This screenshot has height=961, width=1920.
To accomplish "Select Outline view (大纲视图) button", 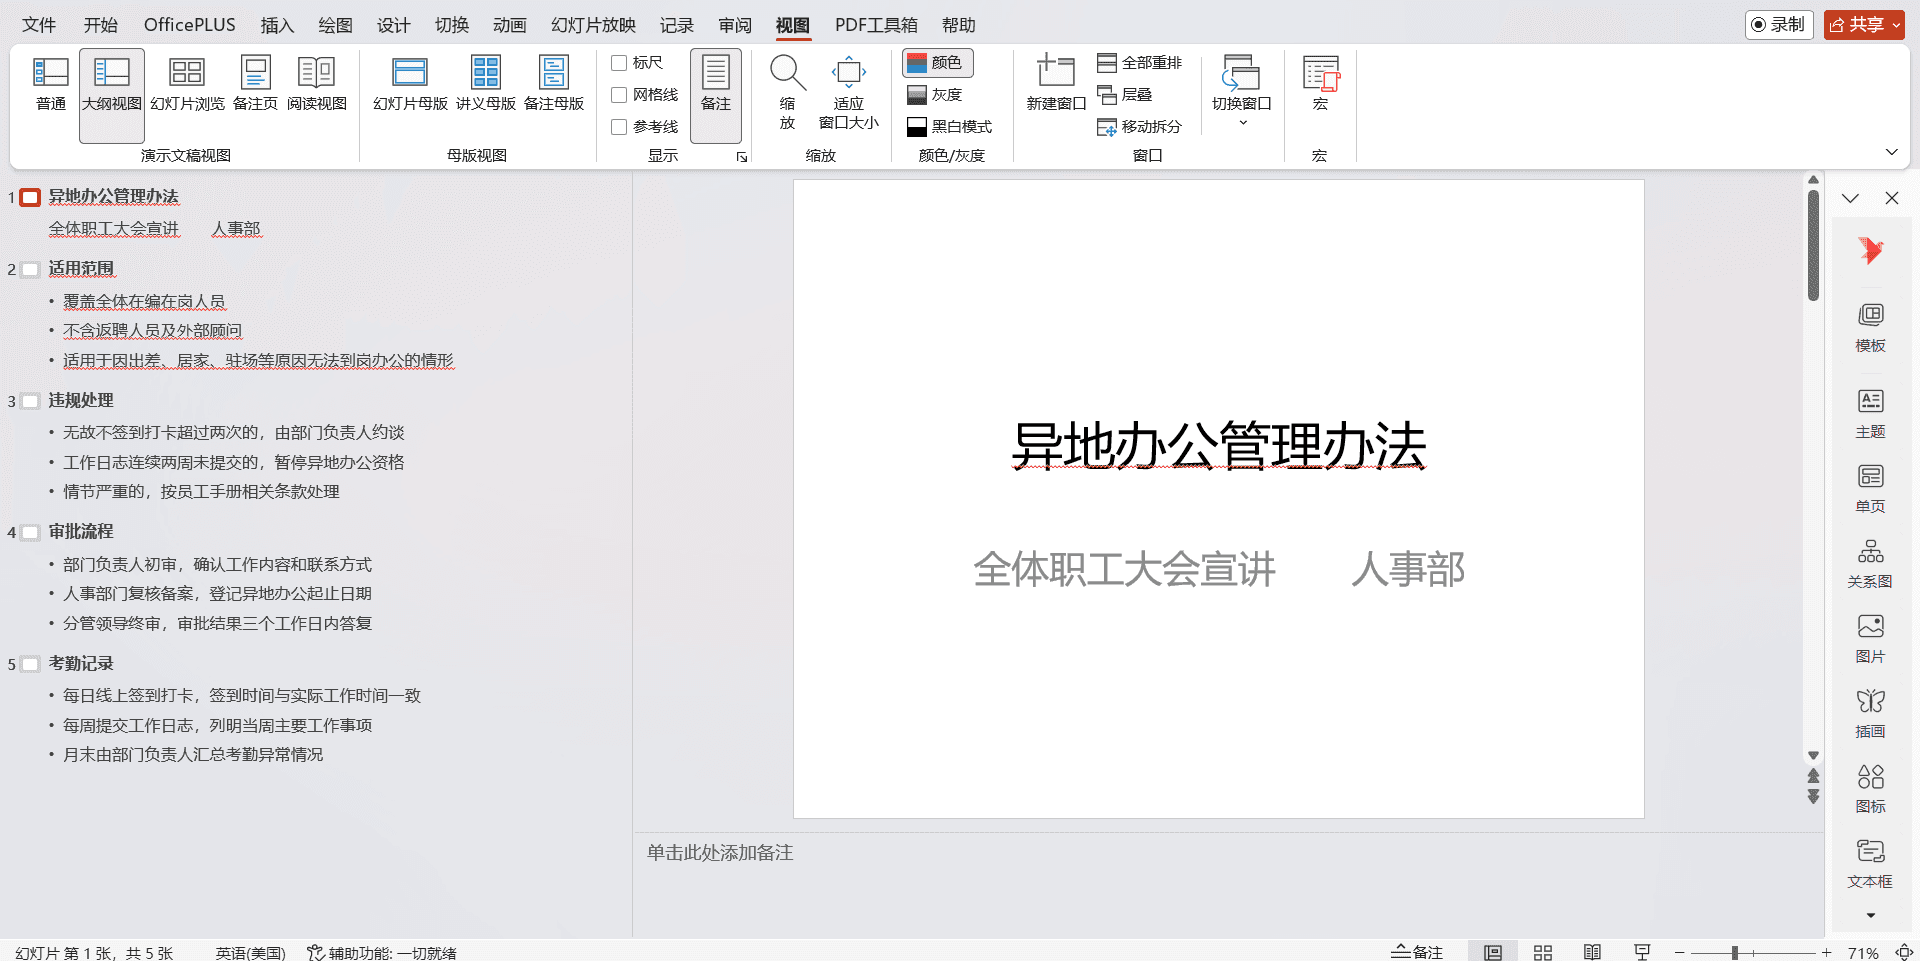I will tap(112, 95).
